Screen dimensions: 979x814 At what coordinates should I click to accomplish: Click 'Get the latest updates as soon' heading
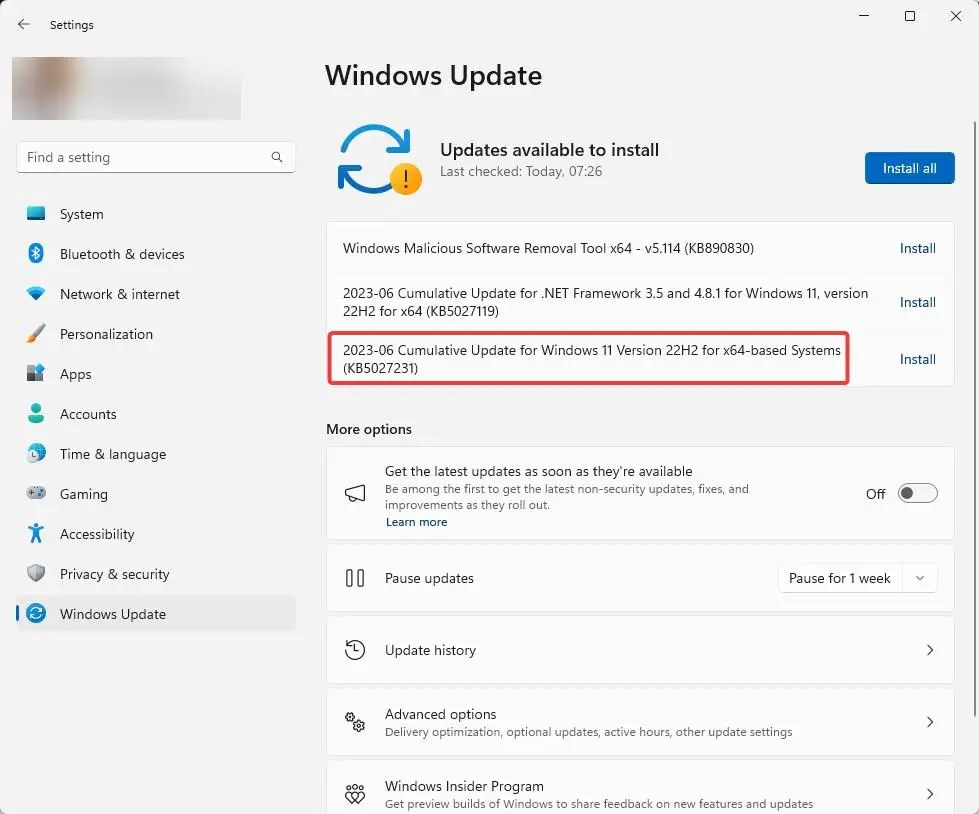pyautogui.click(x=538, y=471)
